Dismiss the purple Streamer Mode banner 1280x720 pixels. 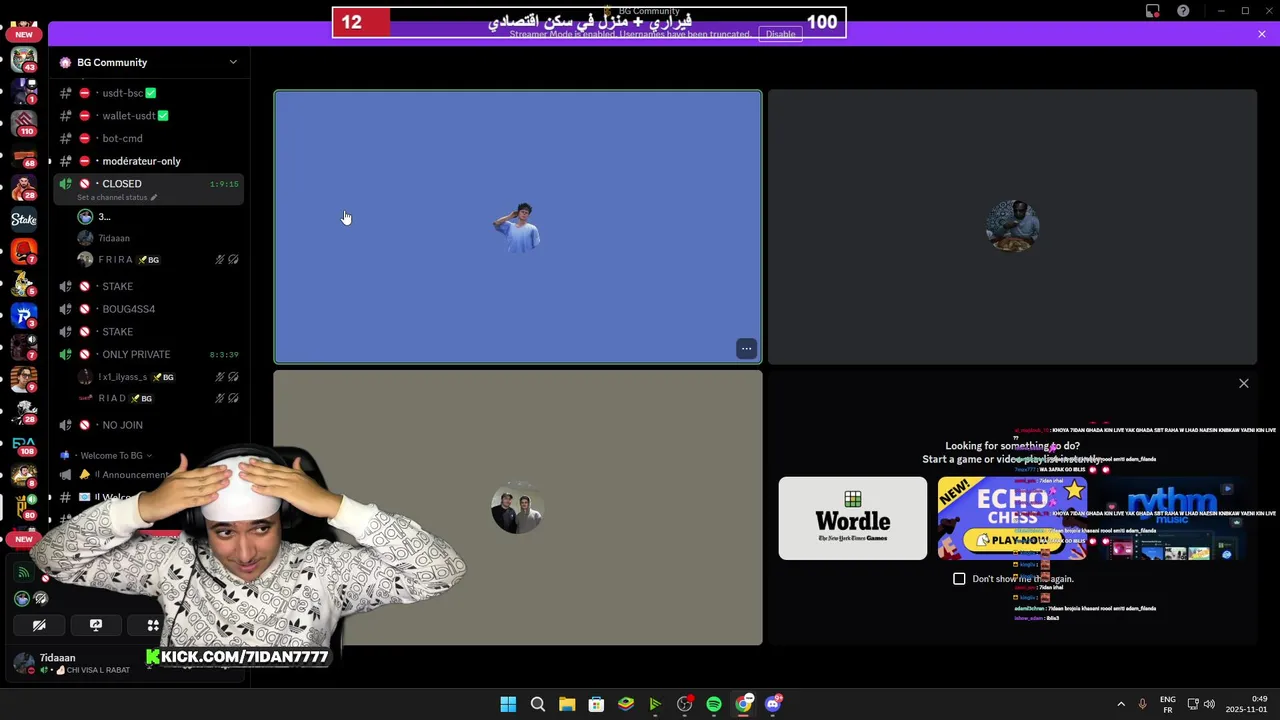coord(1262,34)
